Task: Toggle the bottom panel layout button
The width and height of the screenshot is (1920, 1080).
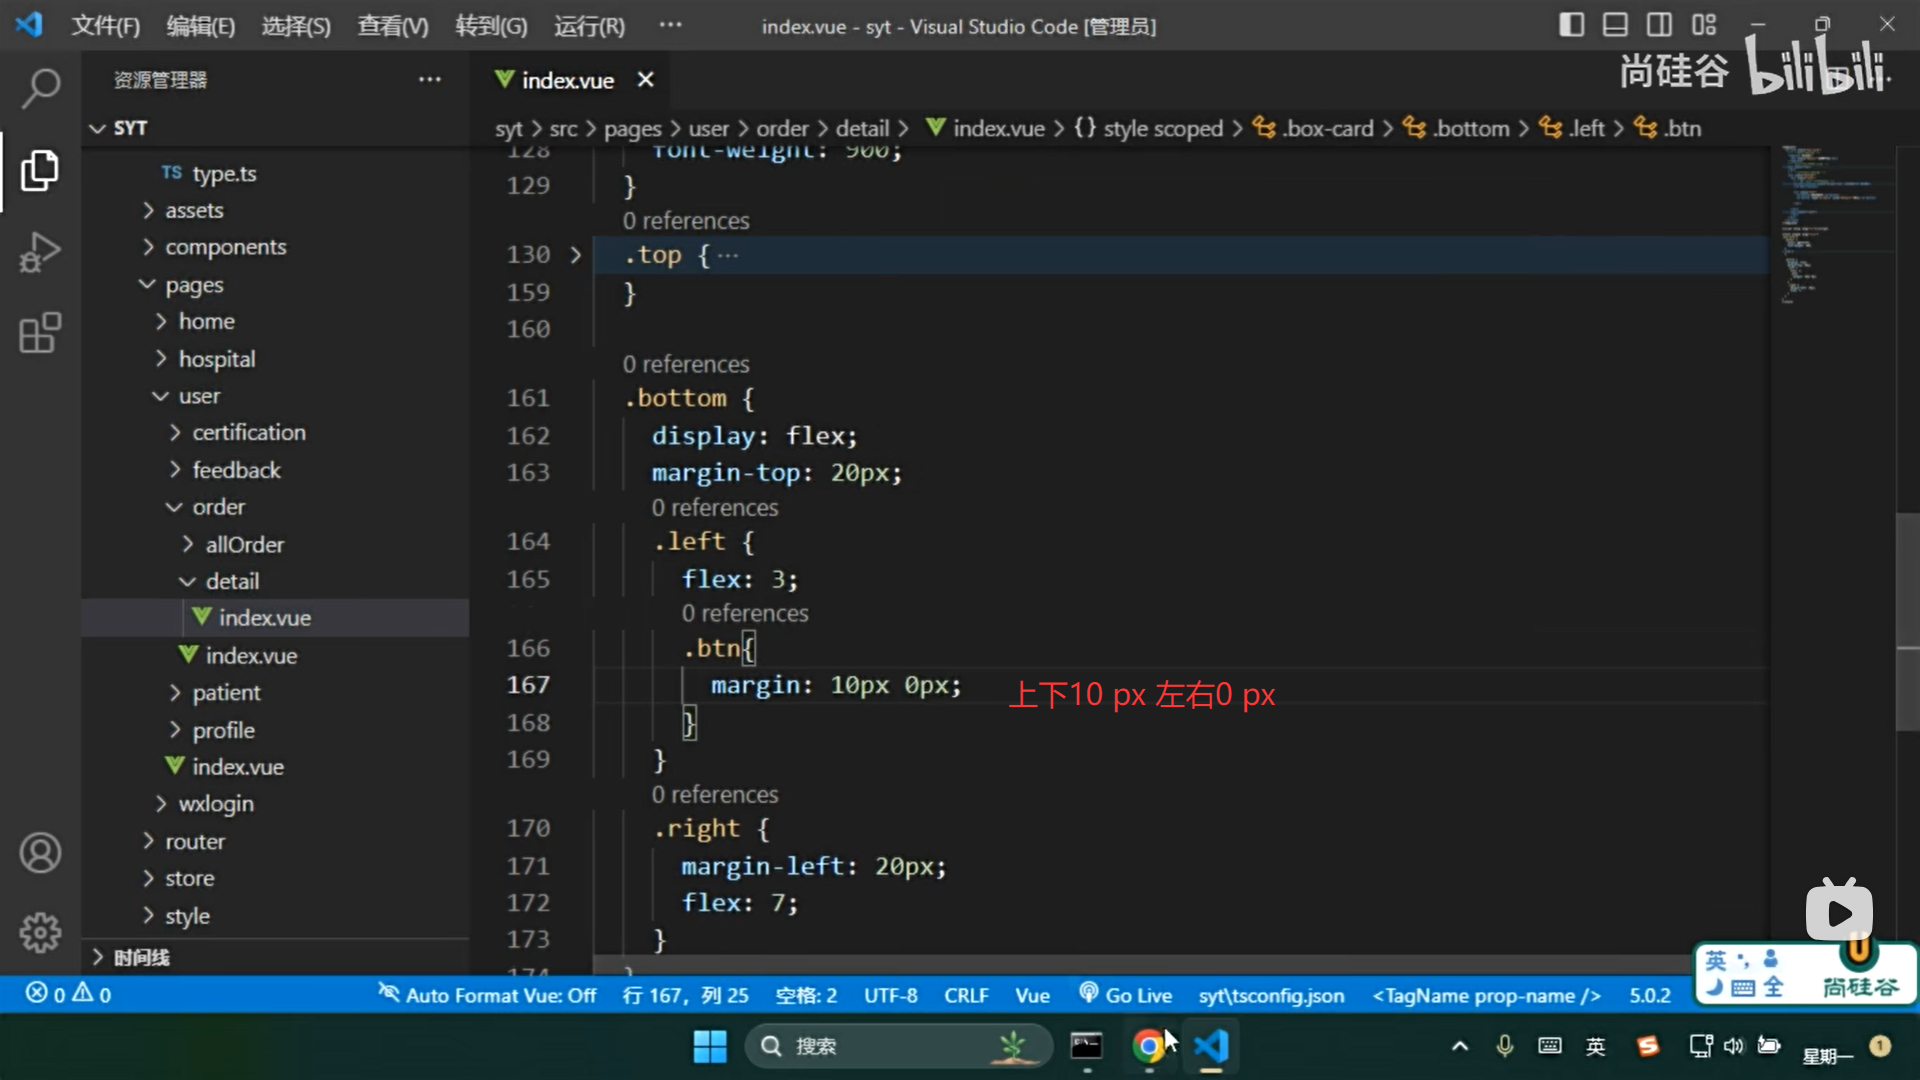Action: click(x=1615, y=25)
